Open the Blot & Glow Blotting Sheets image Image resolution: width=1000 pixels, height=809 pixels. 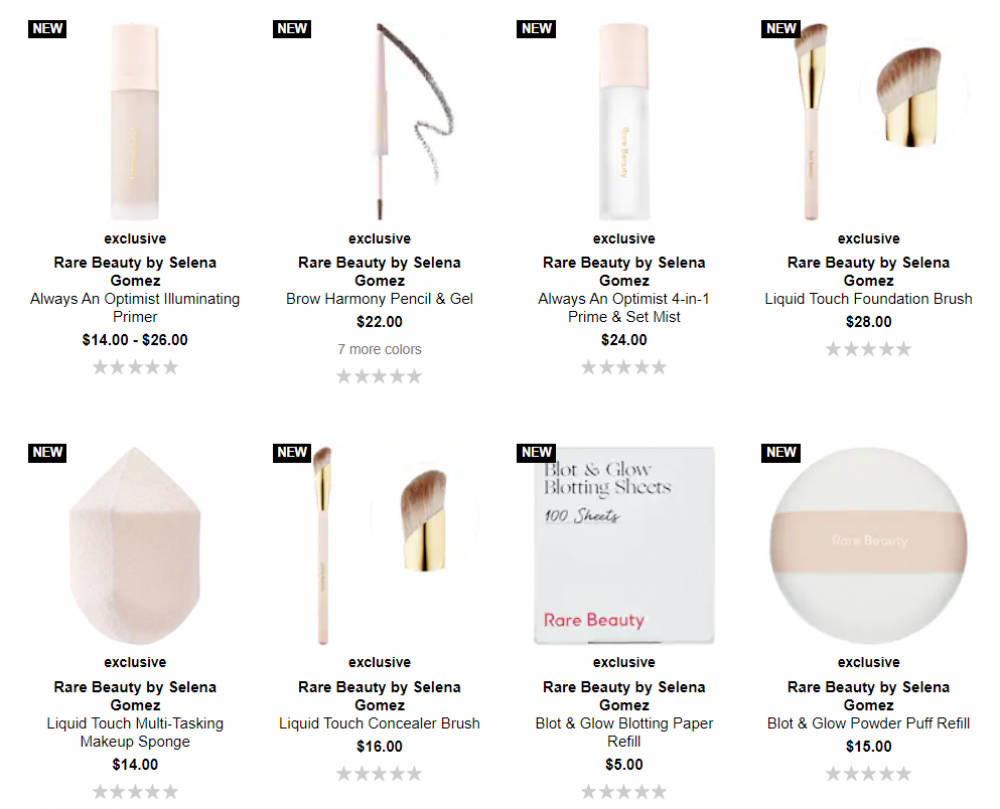pos(624,546)
